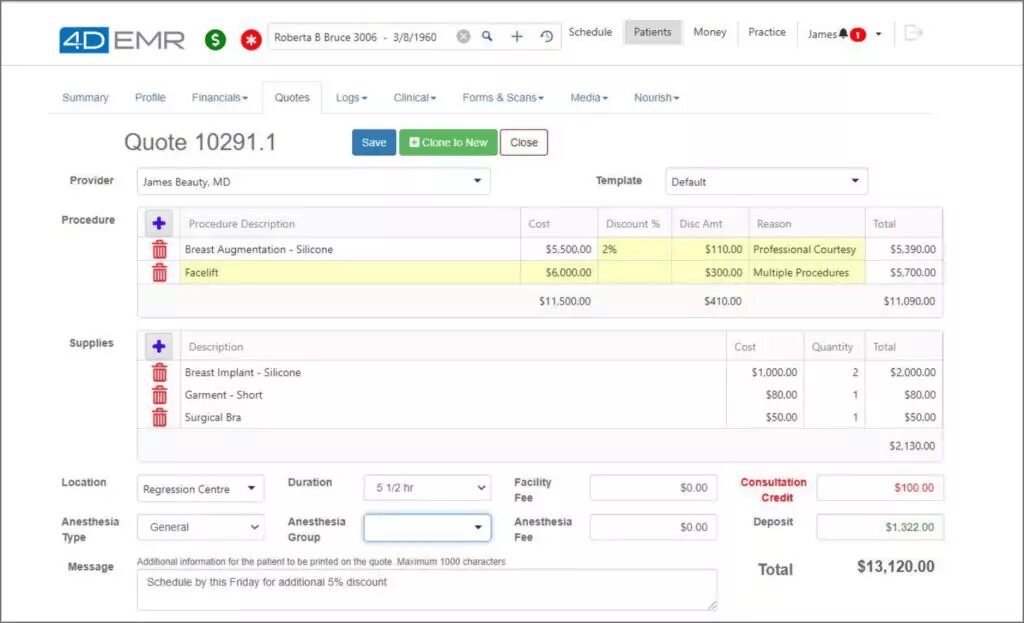The width and height of the screenshot is (1024, 623).
Task: Open the Anesthesia Group dropdown
Action: click(x=427, y=527)
